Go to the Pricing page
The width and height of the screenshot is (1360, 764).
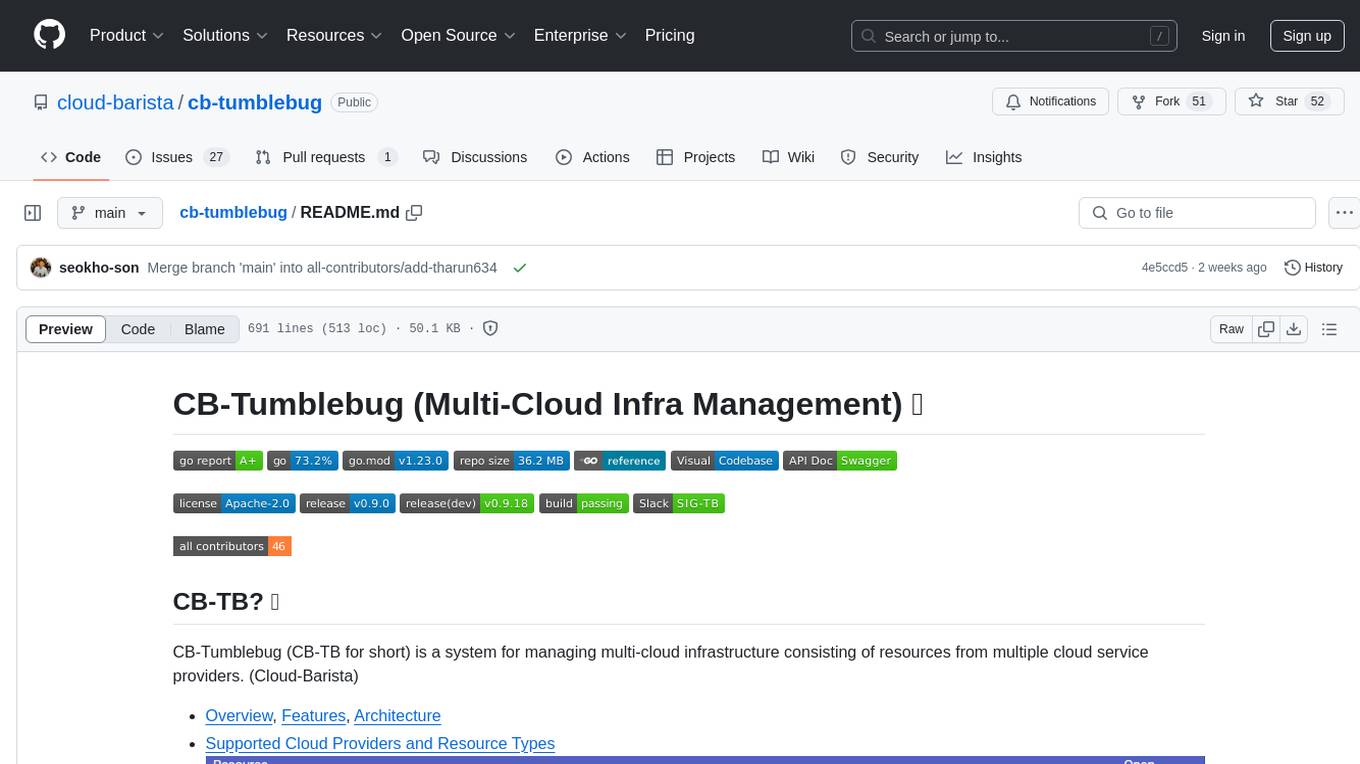point(670,35)
